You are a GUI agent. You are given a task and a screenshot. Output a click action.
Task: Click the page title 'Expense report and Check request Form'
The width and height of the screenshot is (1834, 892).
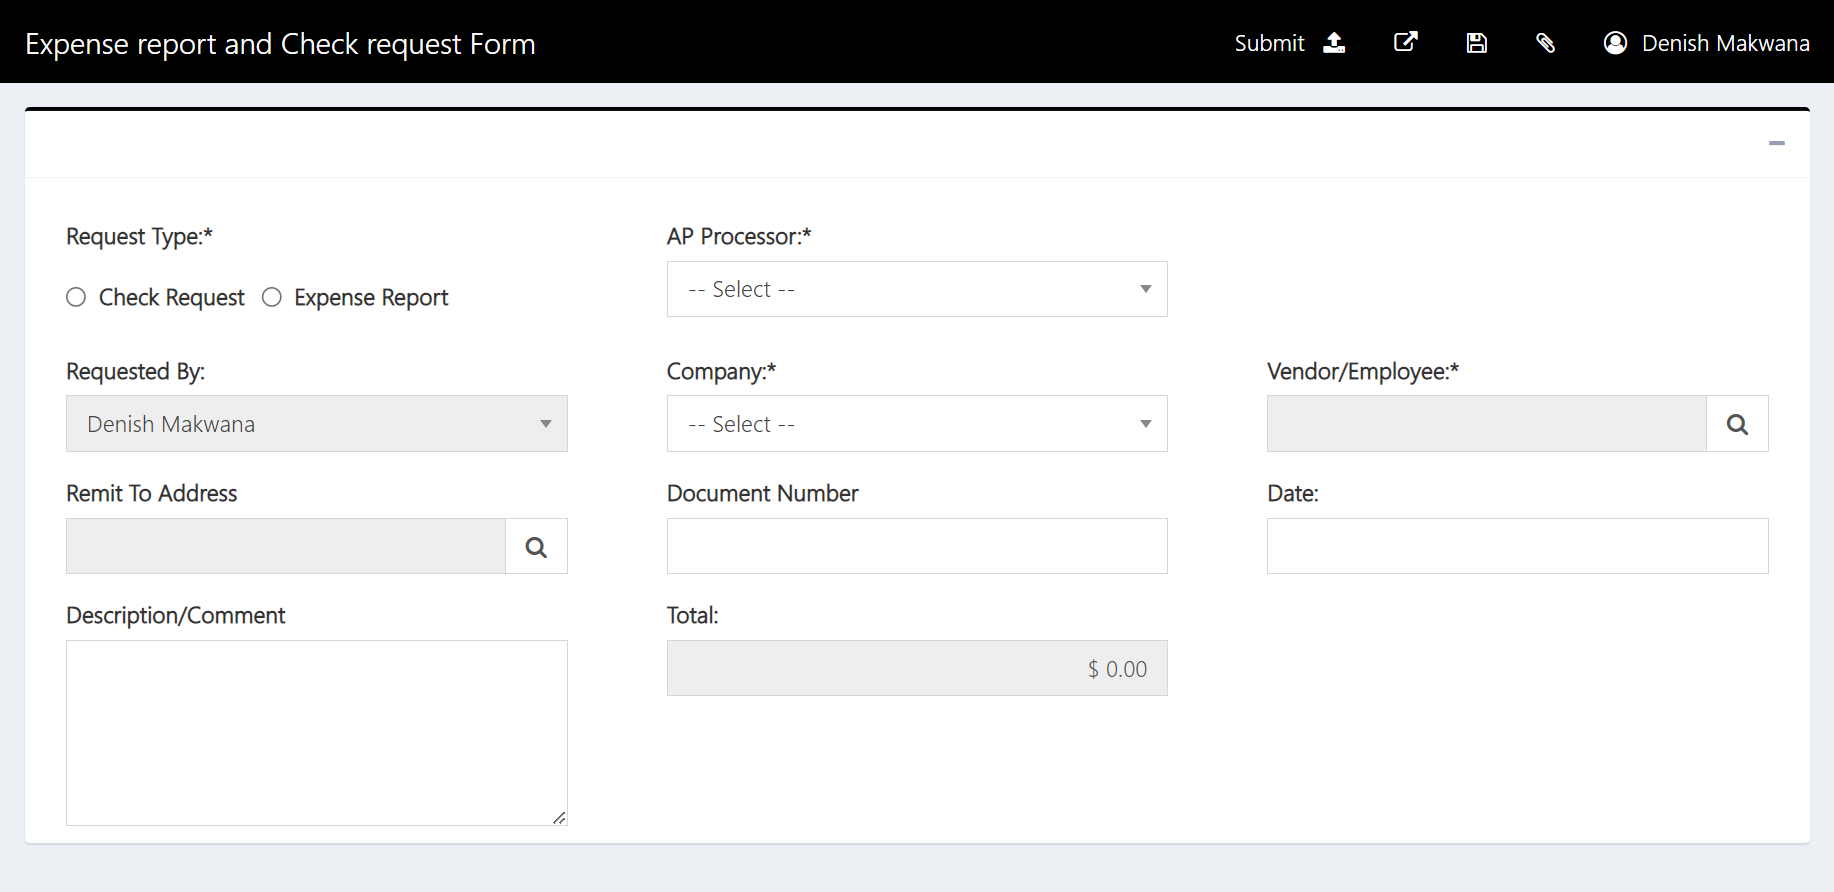(280, 44)
